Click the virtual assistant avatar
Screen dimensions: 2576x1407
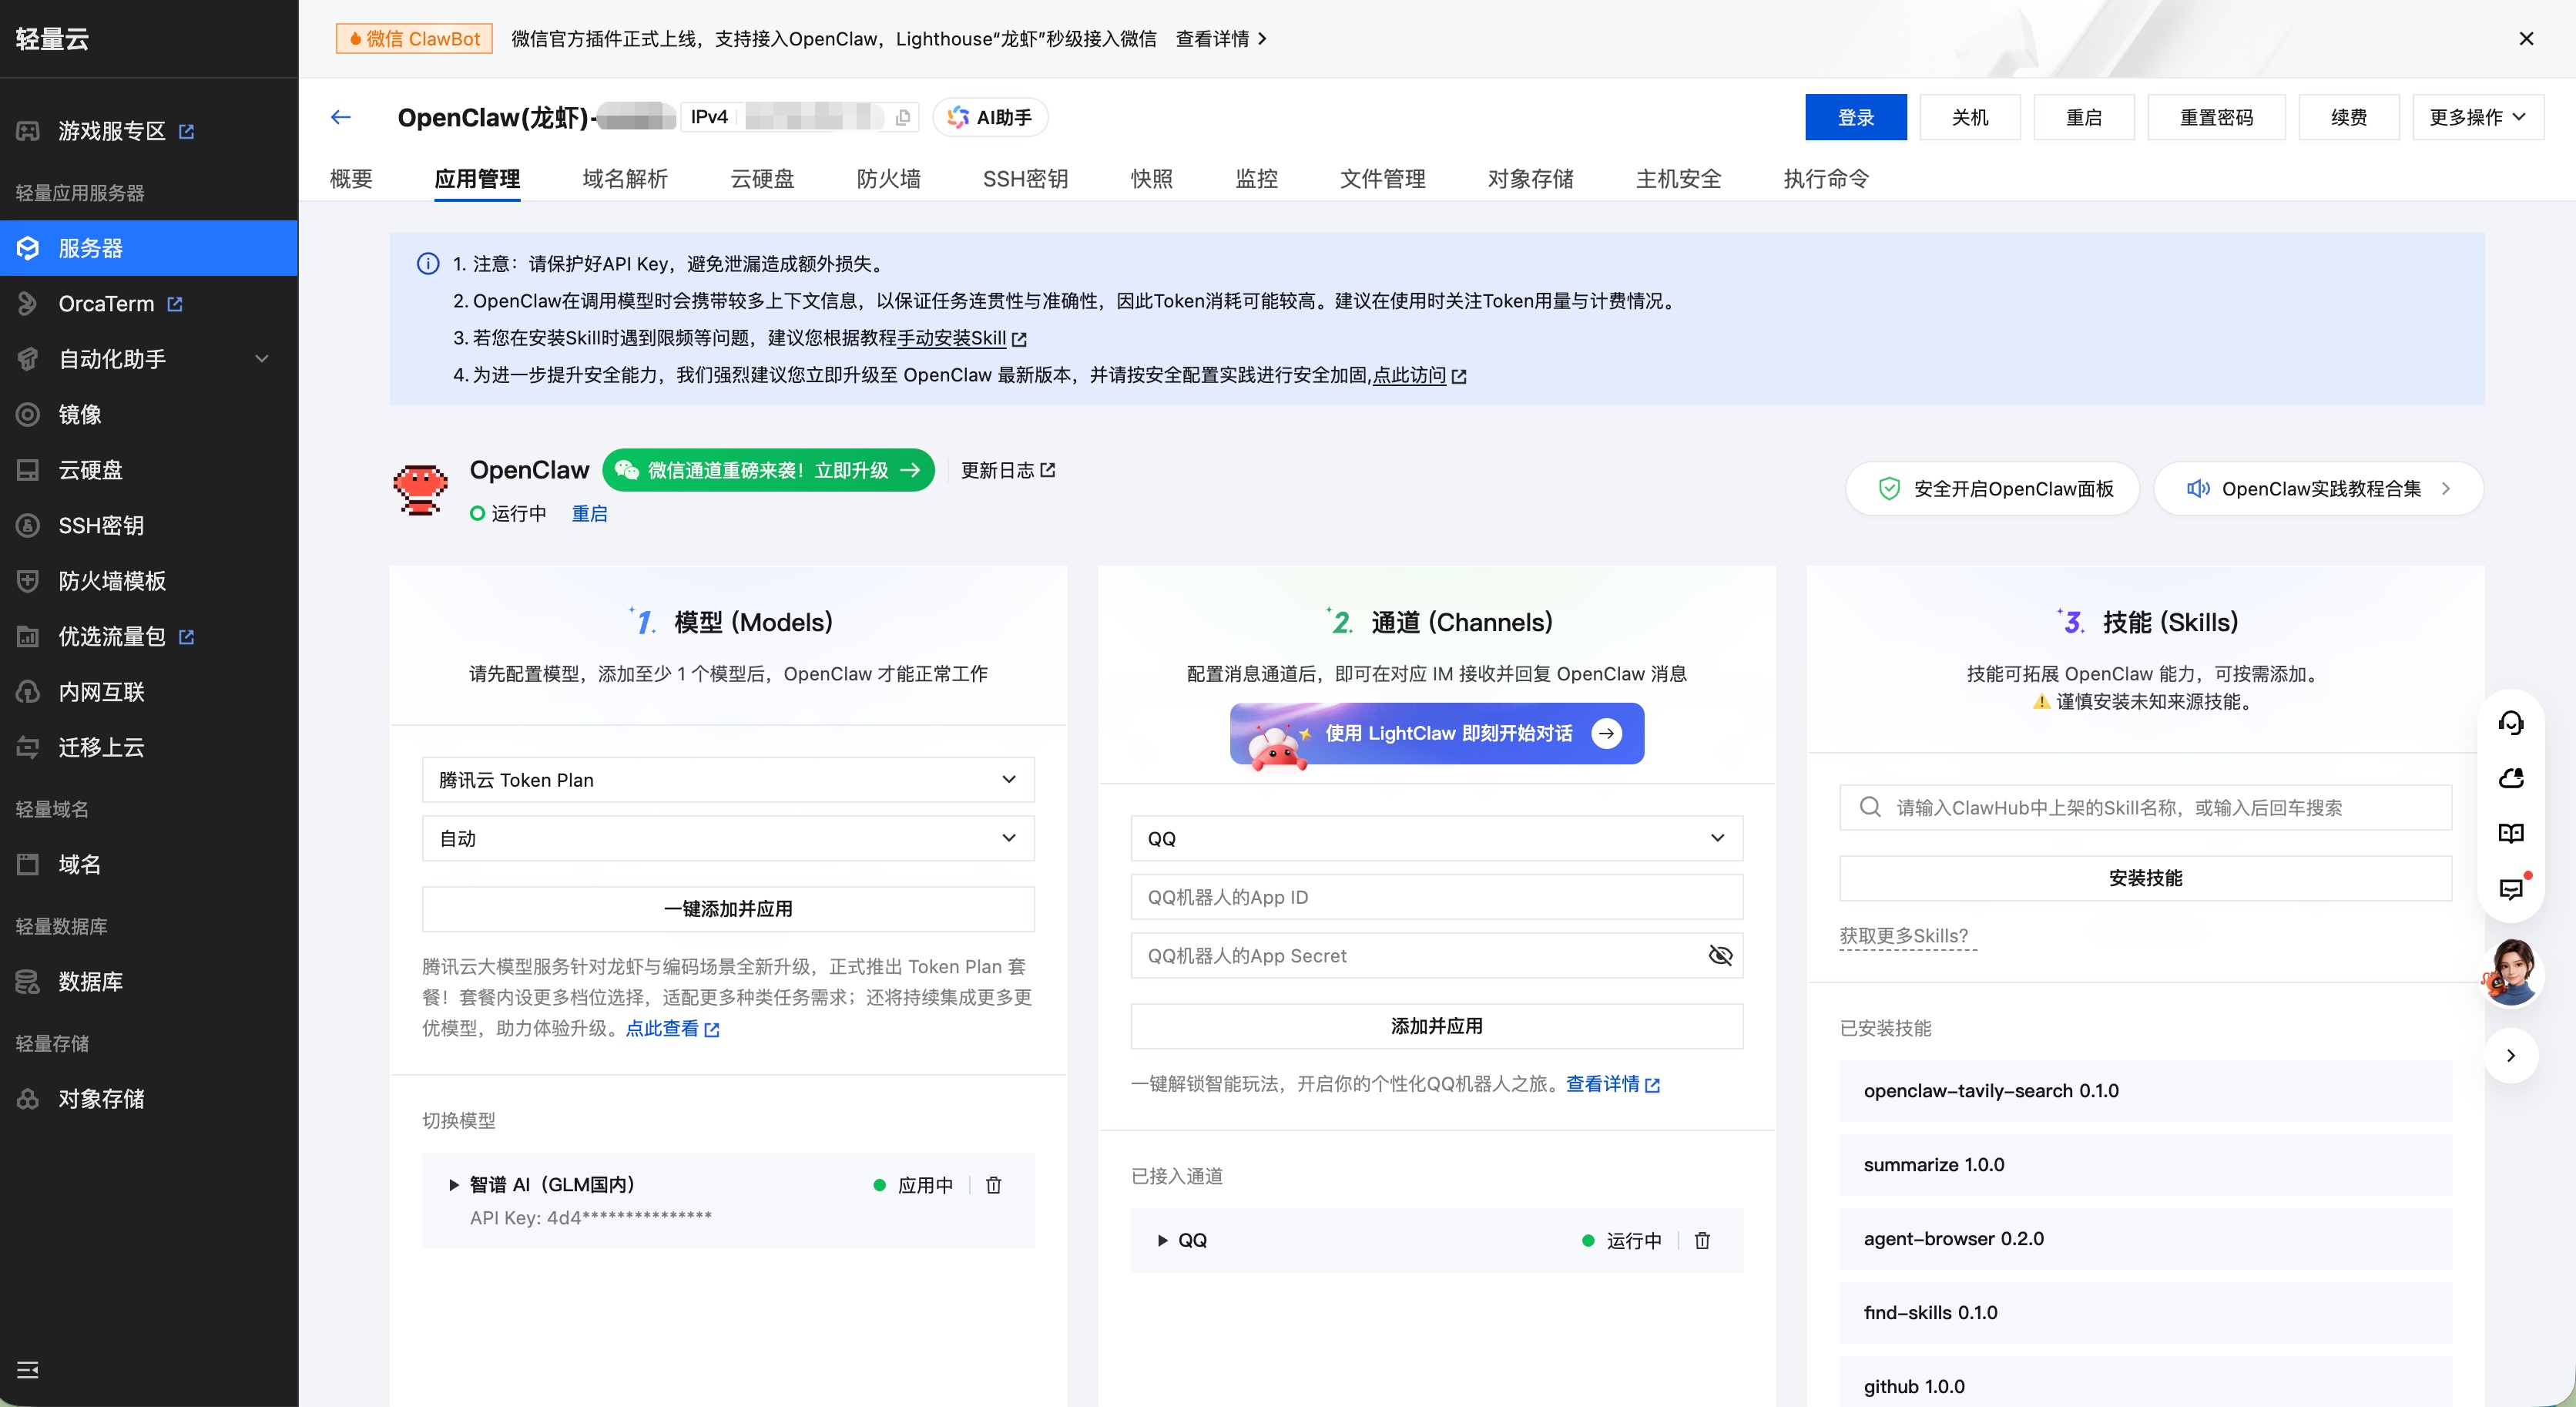tap(2511, 972)
